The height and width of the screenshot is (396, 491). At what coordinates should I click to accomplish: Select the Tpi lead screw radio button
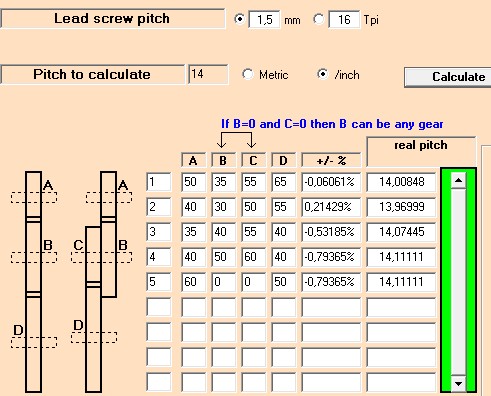pyautogui.click(x=319, y=19)
